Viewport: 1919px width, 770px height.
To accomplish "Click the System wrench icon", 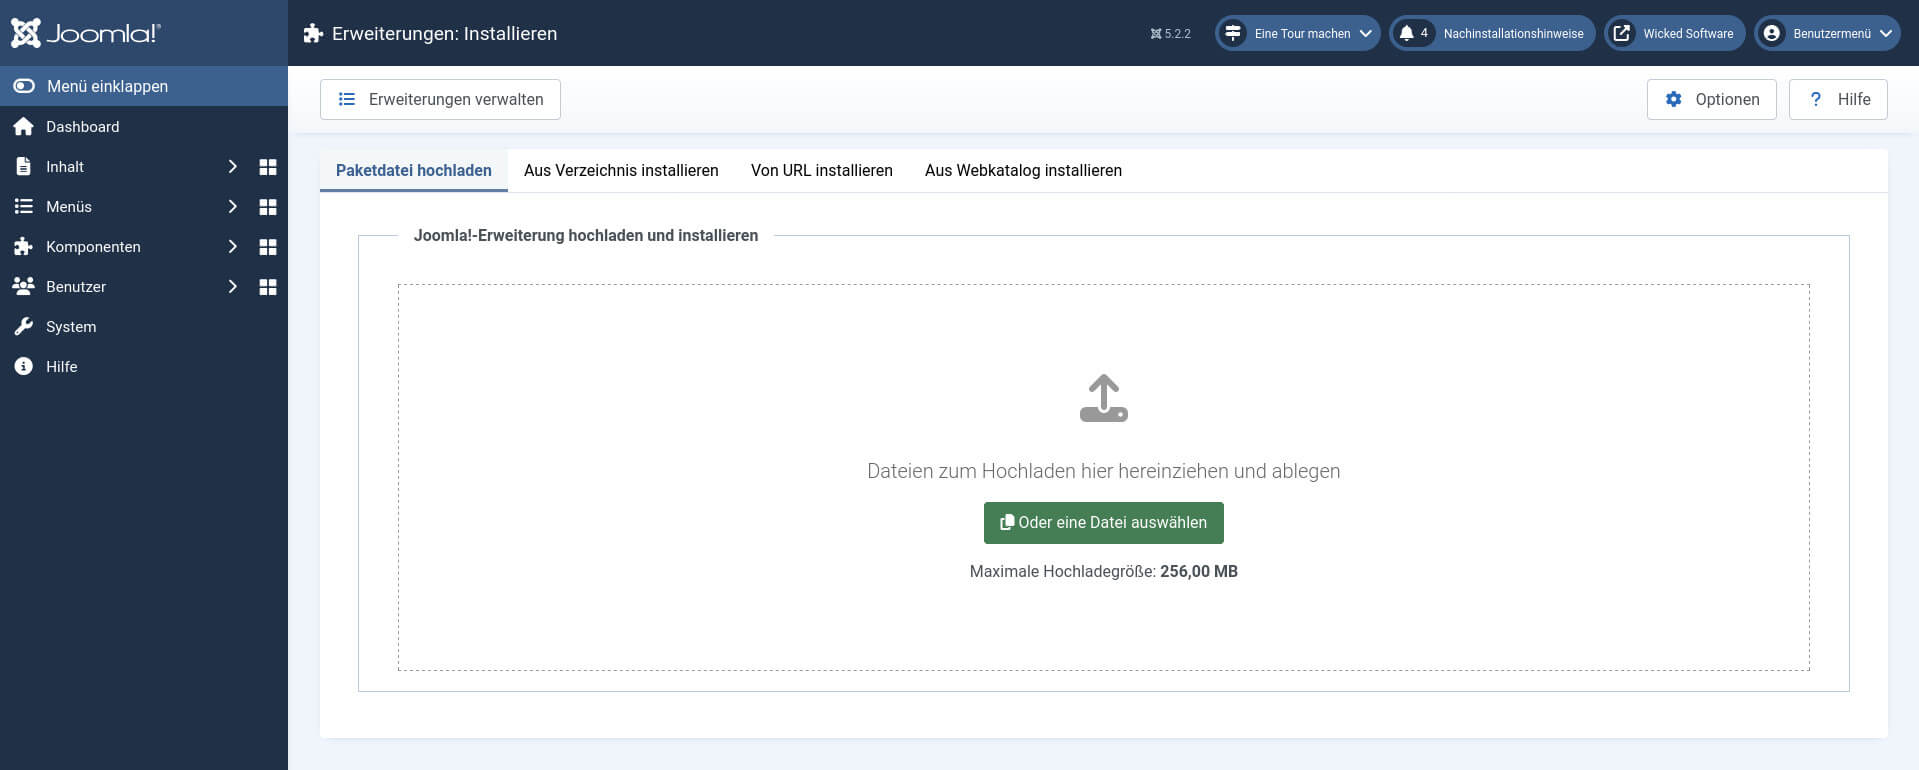I will (23, 326).
